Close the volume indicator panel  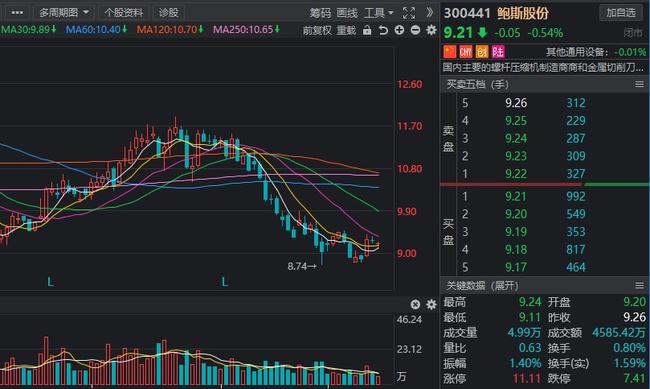[415, 304]
